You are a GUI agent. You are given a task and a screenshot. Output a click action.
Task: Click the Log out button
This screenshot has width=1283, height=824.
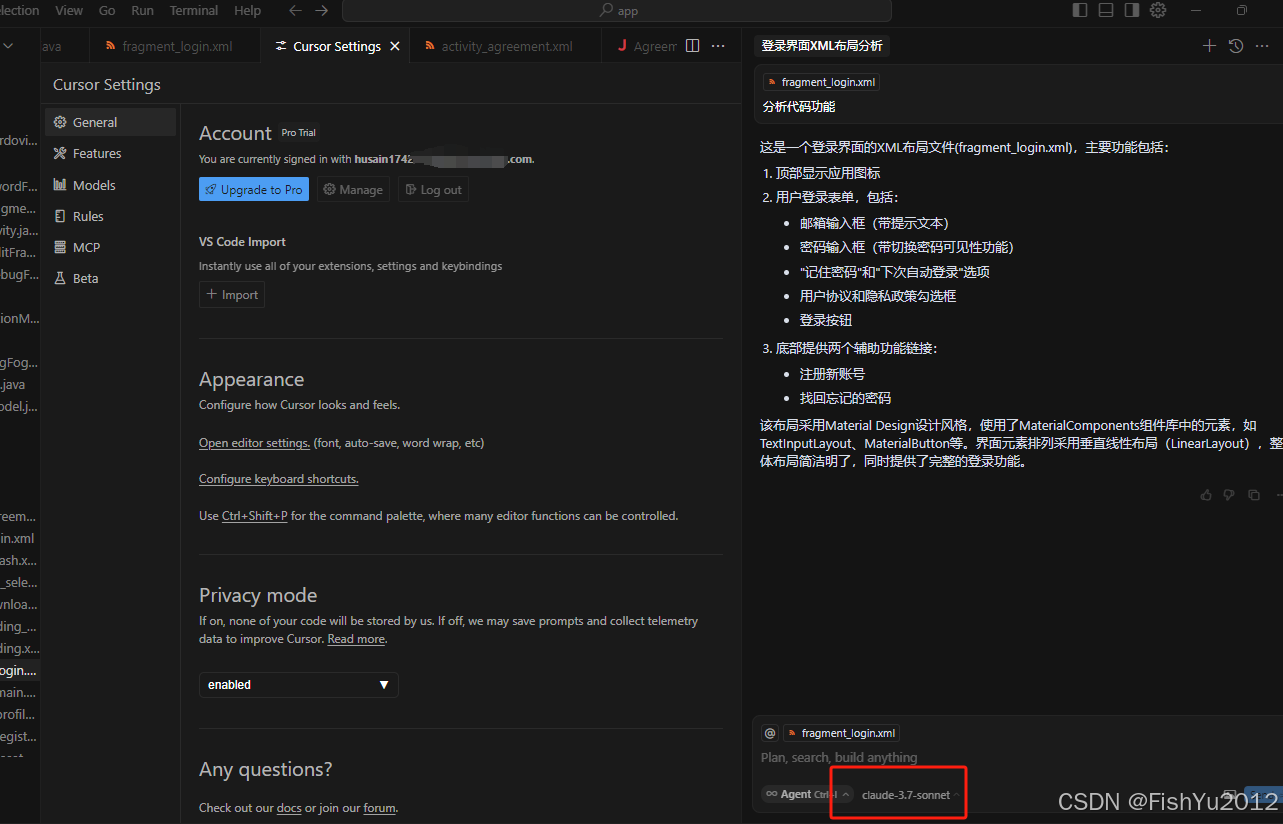(x=433, y=189)
